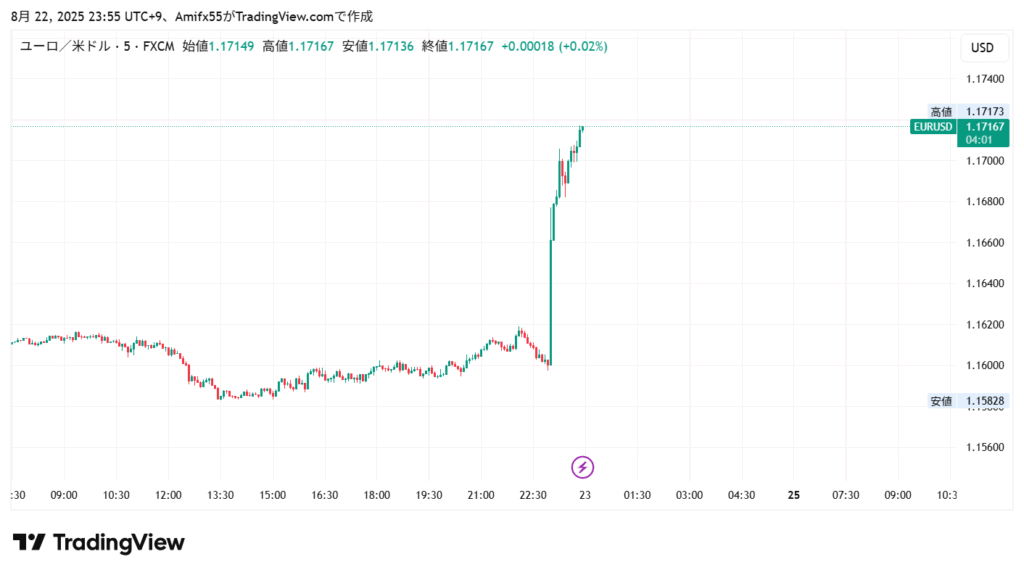The width and height of the screenshot is (1024, 575).
Task: Click the snapshot date and author header text
Action: pos(191,16)
